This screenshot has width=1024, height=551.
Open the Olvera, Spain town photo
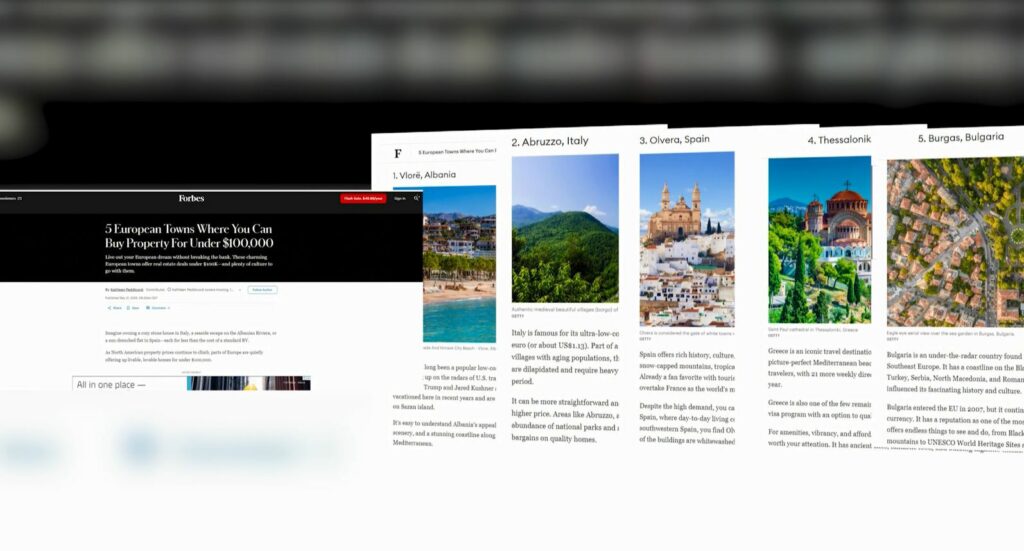point(687,239)
